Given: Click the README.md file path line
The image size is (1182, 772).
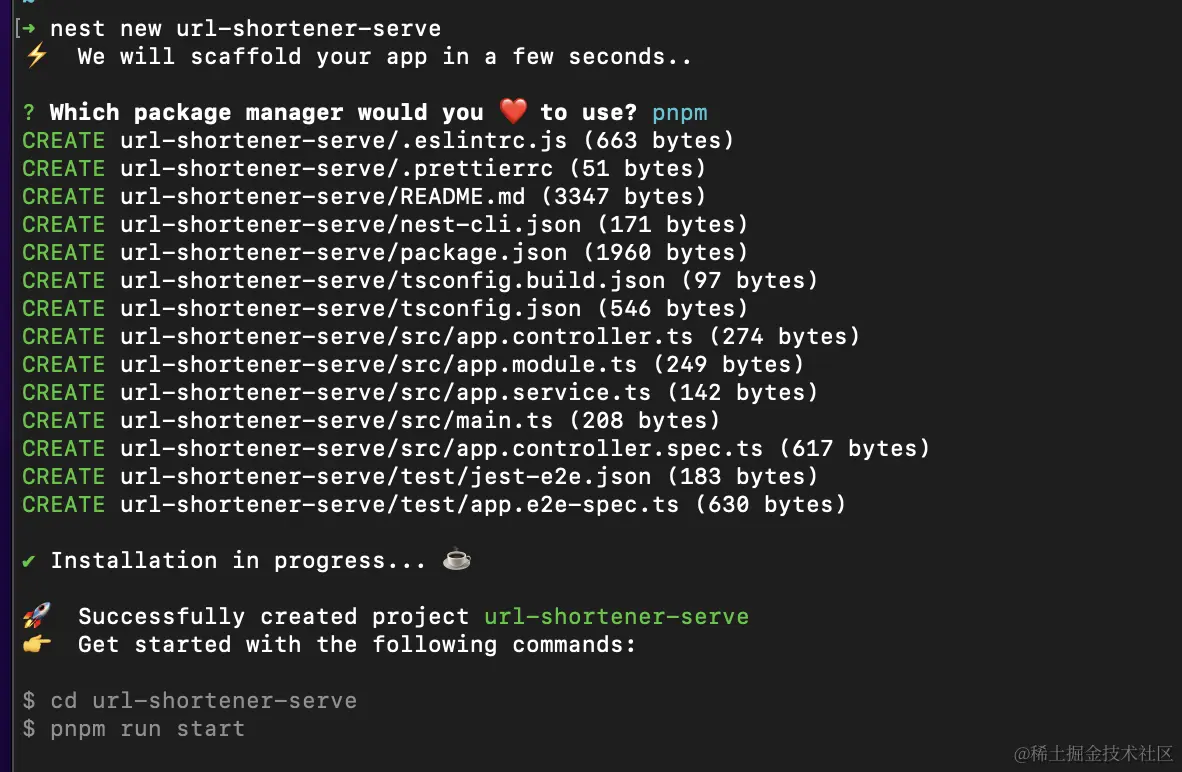Looking at the screenshot, I should [322, 197].
